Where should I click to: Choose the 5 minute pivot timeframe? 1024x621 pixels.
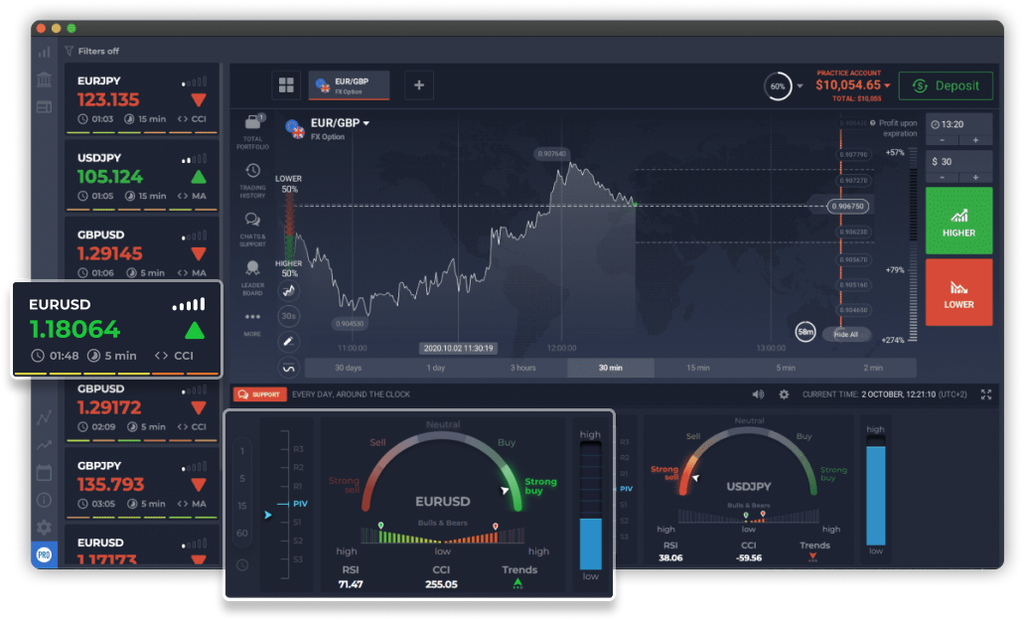(242, 479)
